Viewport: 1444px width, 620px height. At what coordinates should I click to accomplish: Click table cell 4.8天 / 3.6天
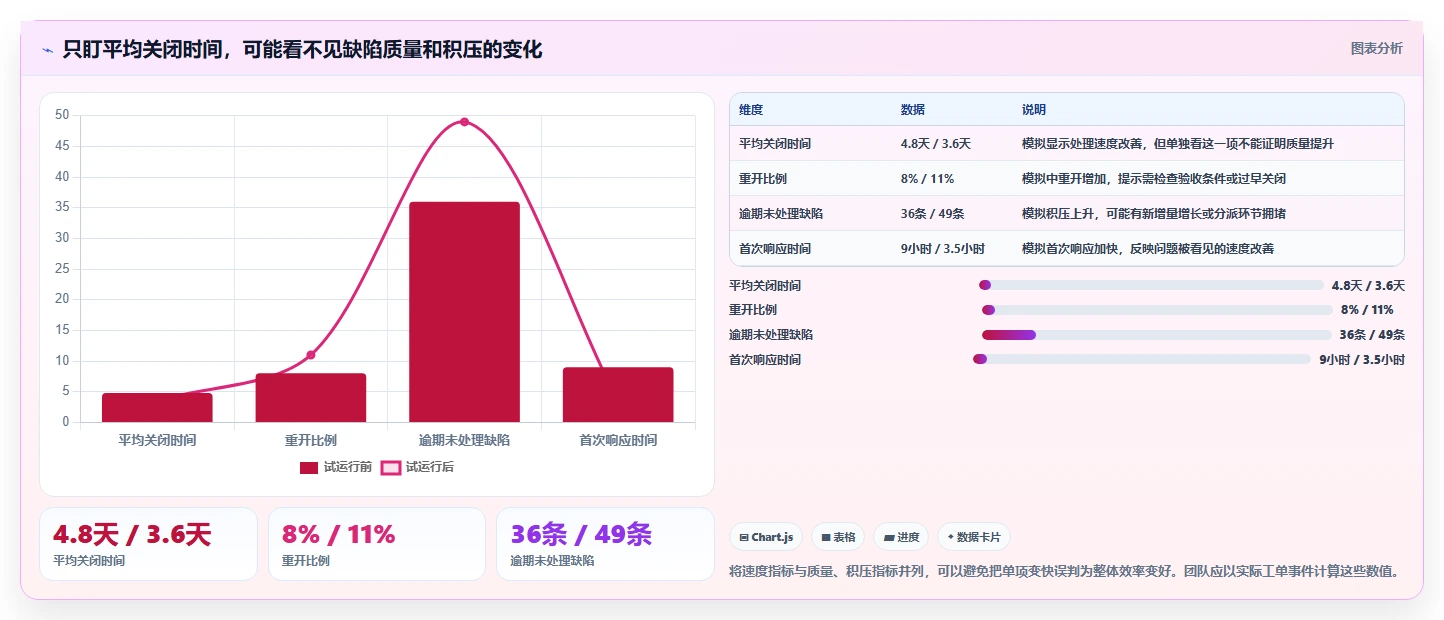point(936,144)
